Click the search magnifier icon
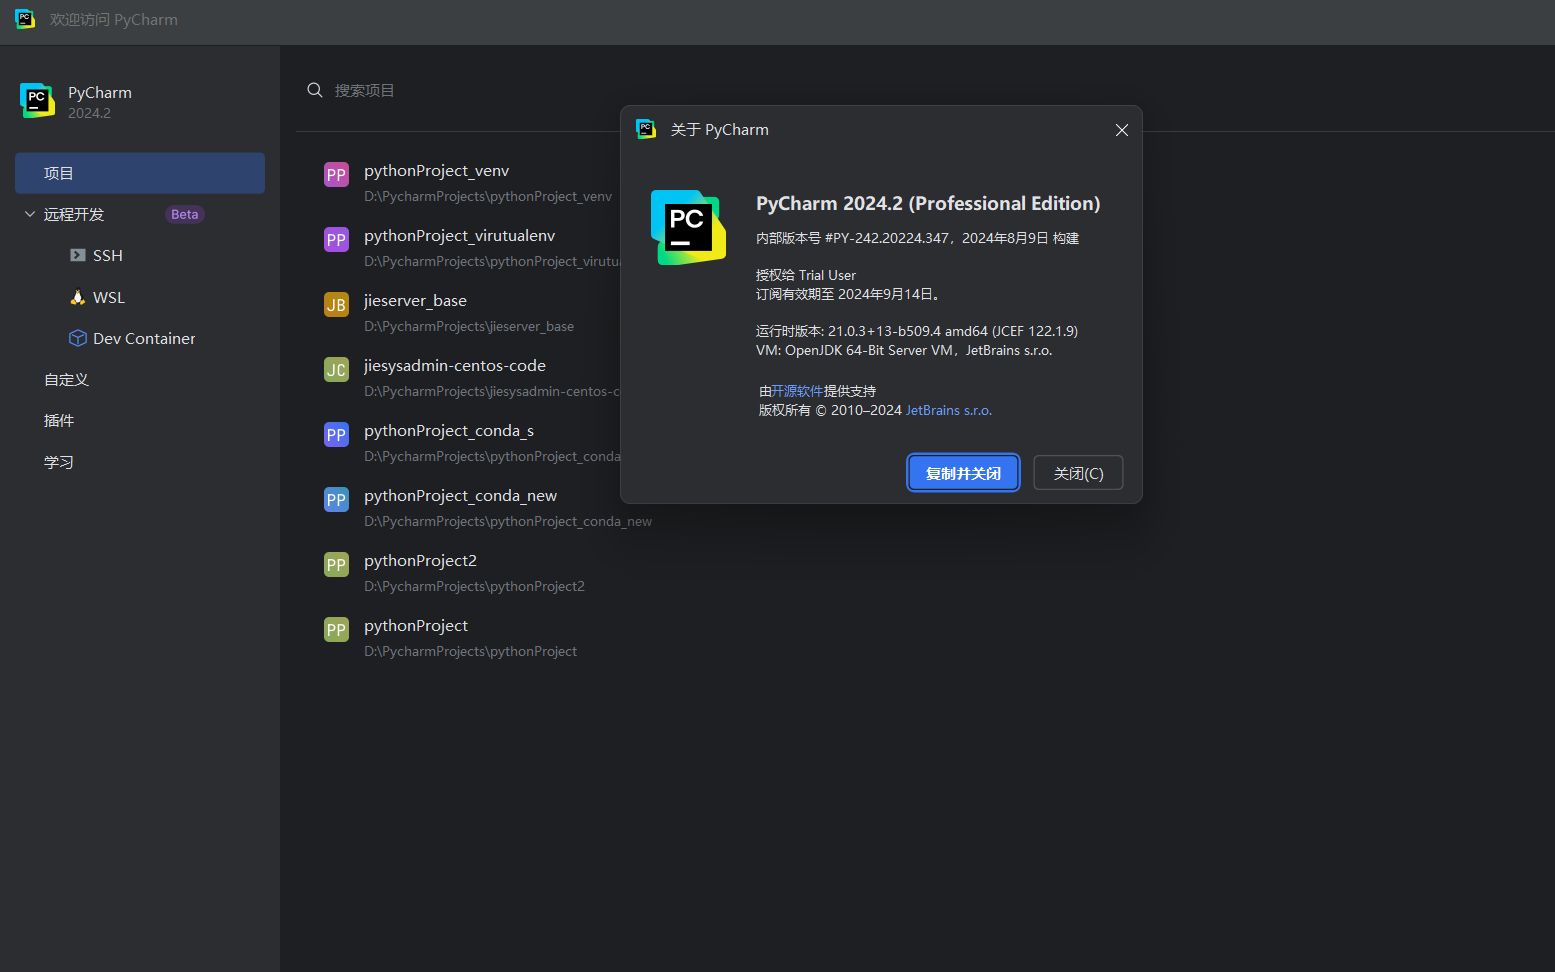 click(x=315, y=90)
